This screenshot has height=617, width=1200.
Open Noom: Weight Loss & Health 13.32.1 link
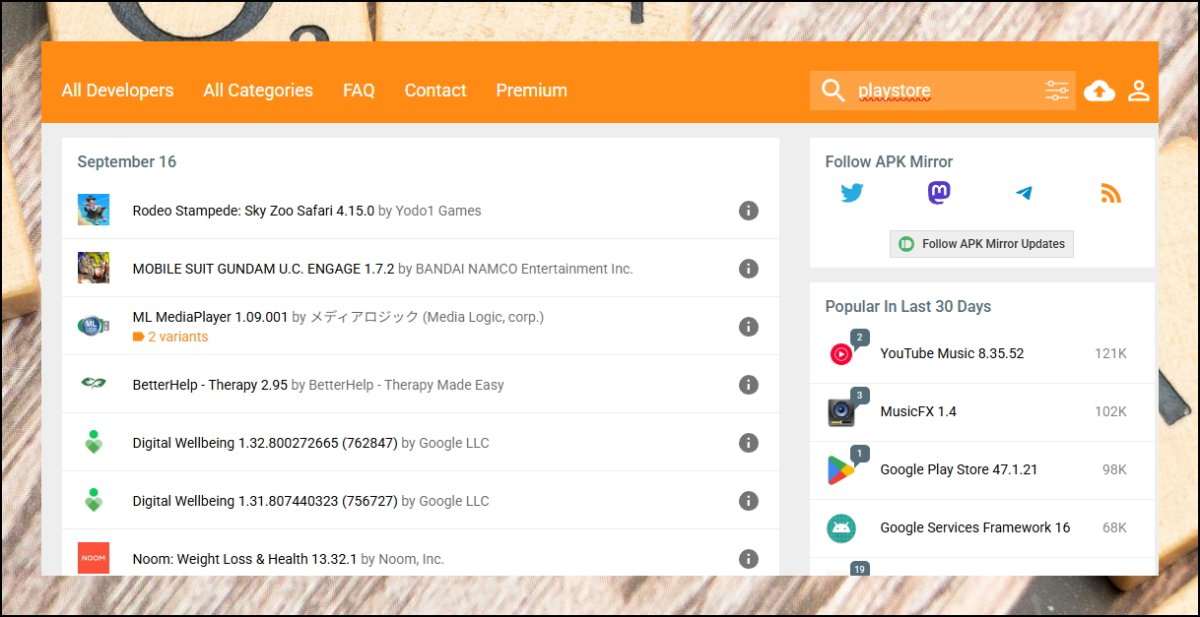click(244, 559)
